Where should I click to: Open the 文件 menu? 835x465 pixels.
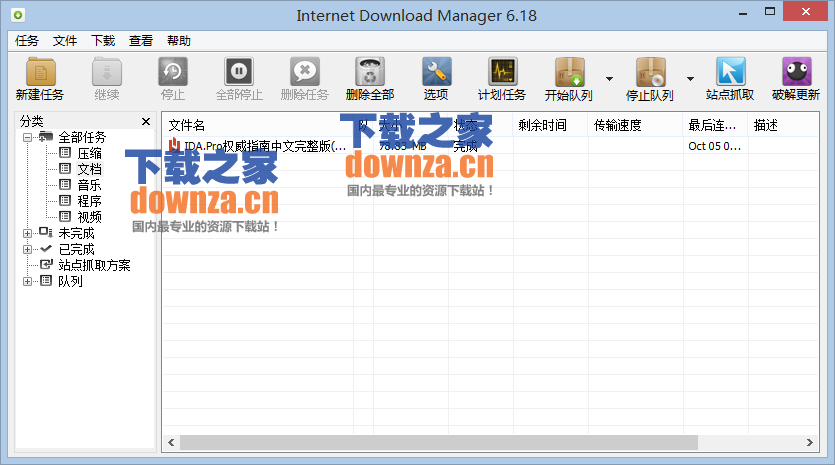(65, 41)
